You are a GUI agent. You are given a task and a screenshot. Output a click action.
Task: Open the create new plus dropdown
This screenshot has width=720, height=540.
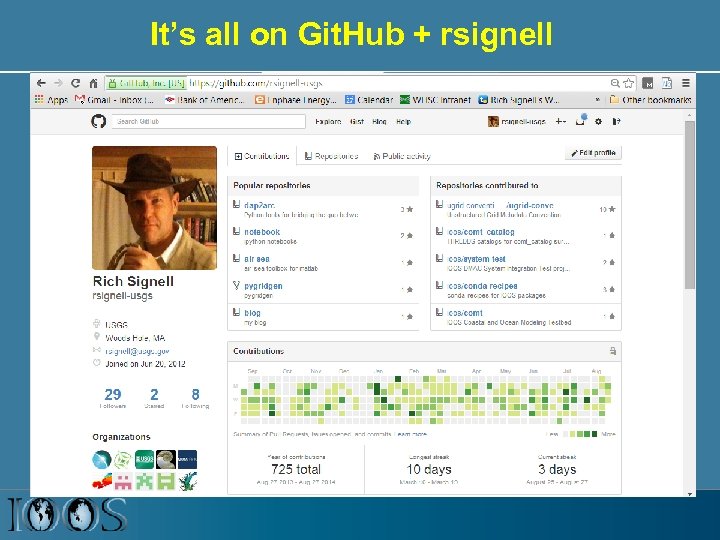(561, 122)
